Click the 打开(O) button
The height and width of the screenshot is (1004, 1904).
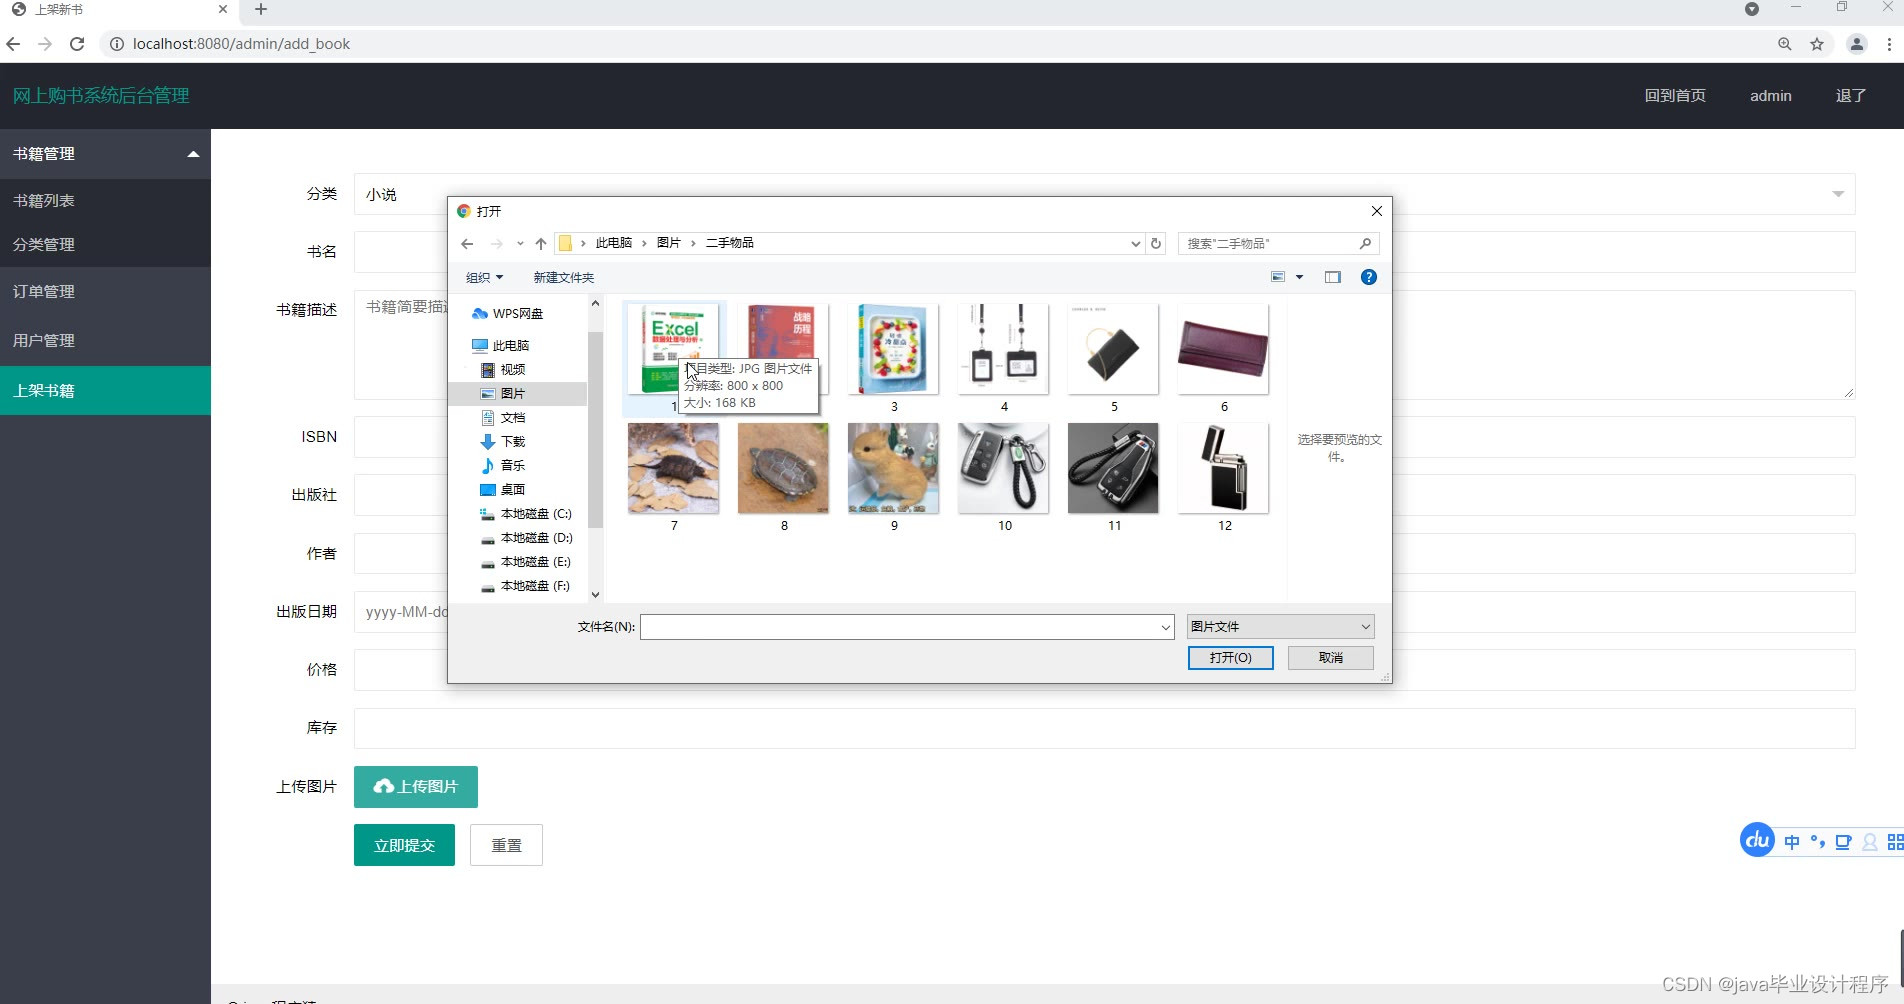1230,658
